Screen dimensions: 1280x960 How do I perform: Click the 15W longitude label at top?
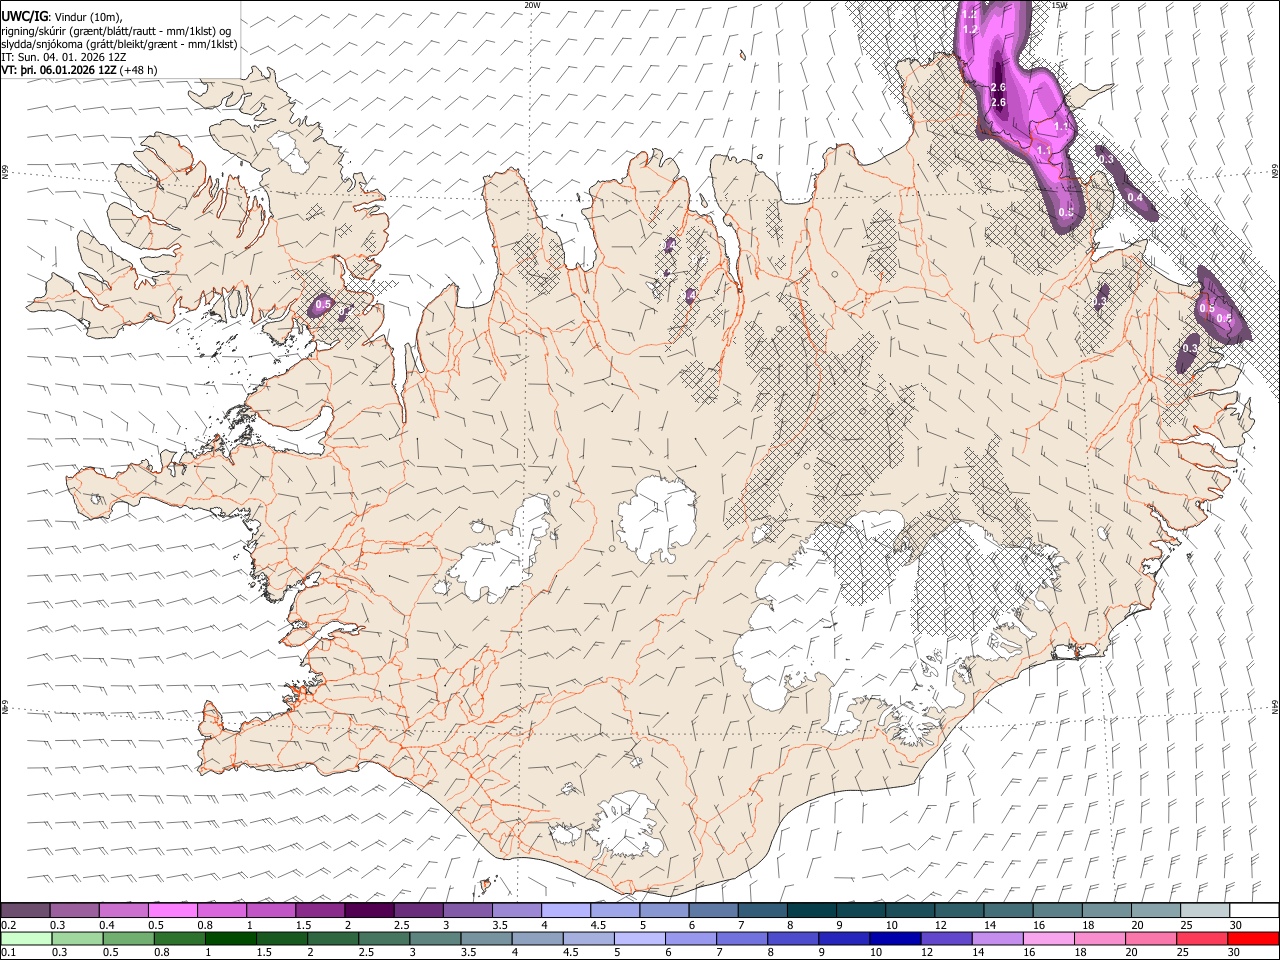[1059, 5]
